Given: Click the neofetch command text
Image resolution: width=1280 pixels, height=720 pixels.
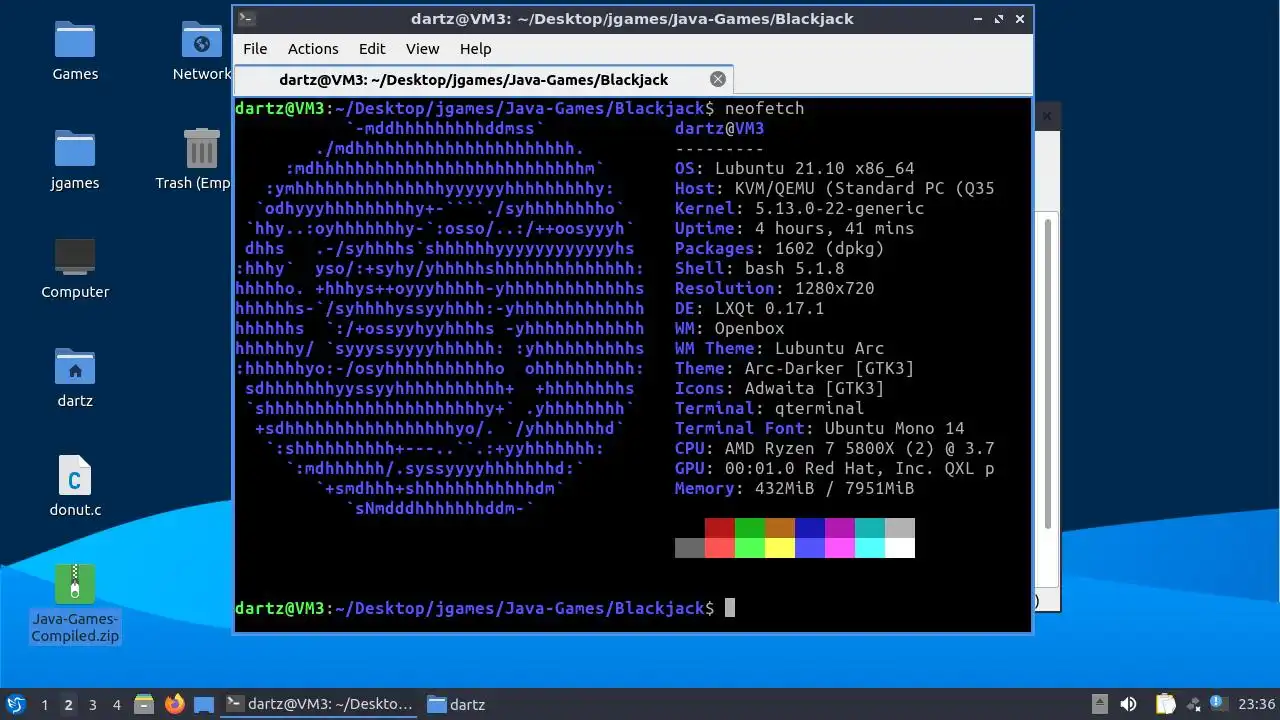Looking at the screenshot, I should [765, 108].
